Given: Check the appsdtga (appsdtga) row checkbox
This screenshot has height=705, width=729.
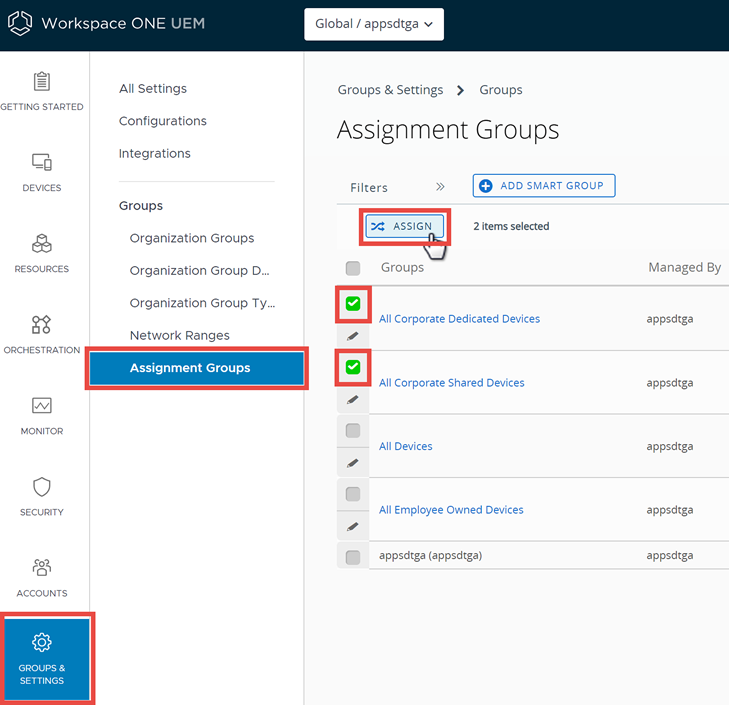Looking at the screenshot, I should tap(353, 557).
